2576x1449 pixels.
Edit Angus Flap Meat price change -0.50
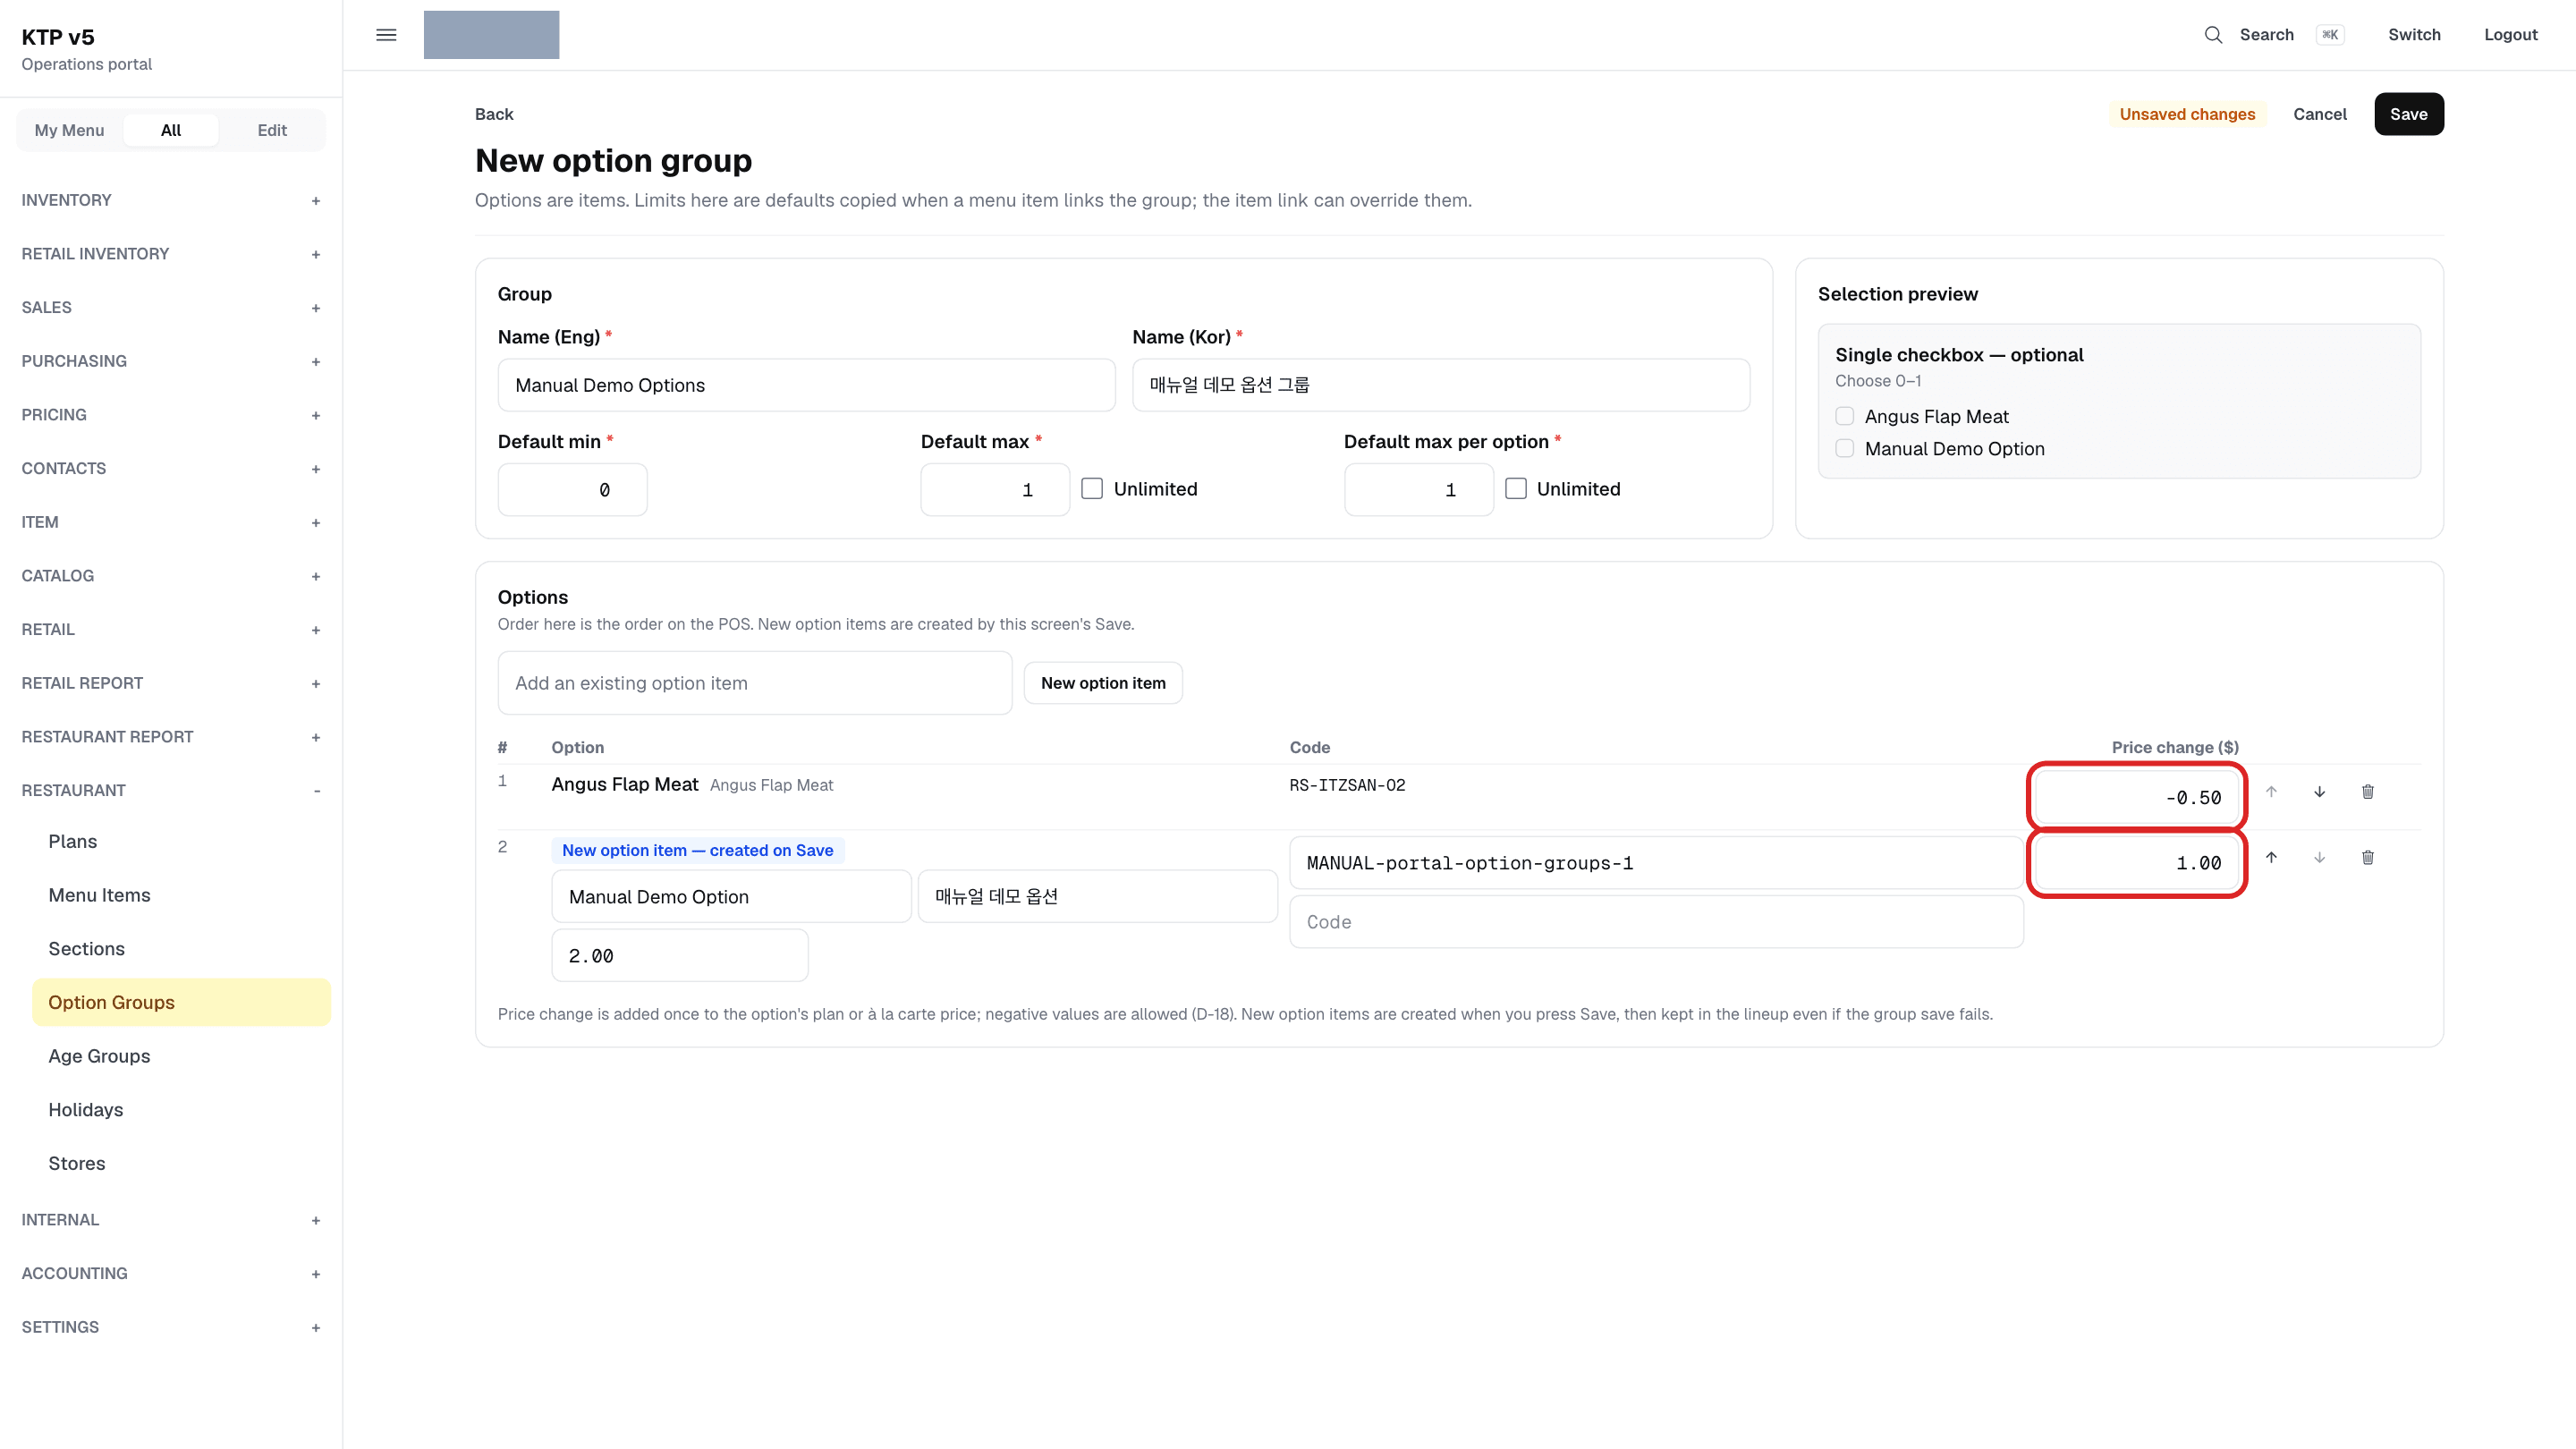pyautogui.click(x=2137, y=797)
